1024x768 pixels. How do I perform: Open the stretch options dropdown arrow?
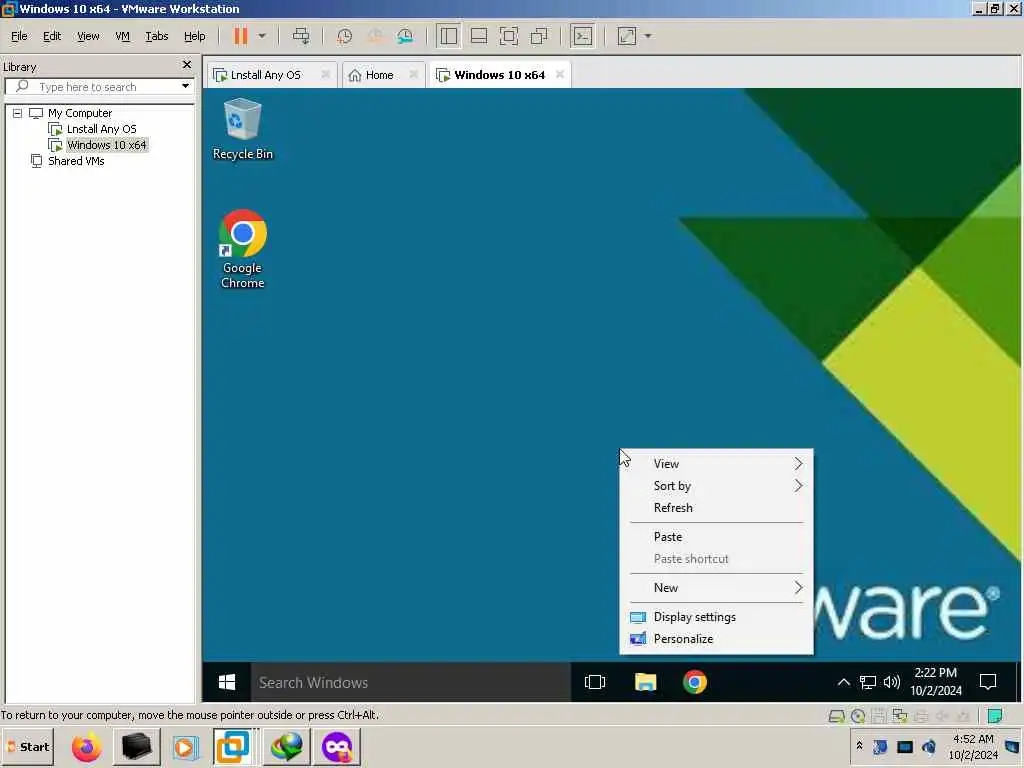(x=648, y=36)
